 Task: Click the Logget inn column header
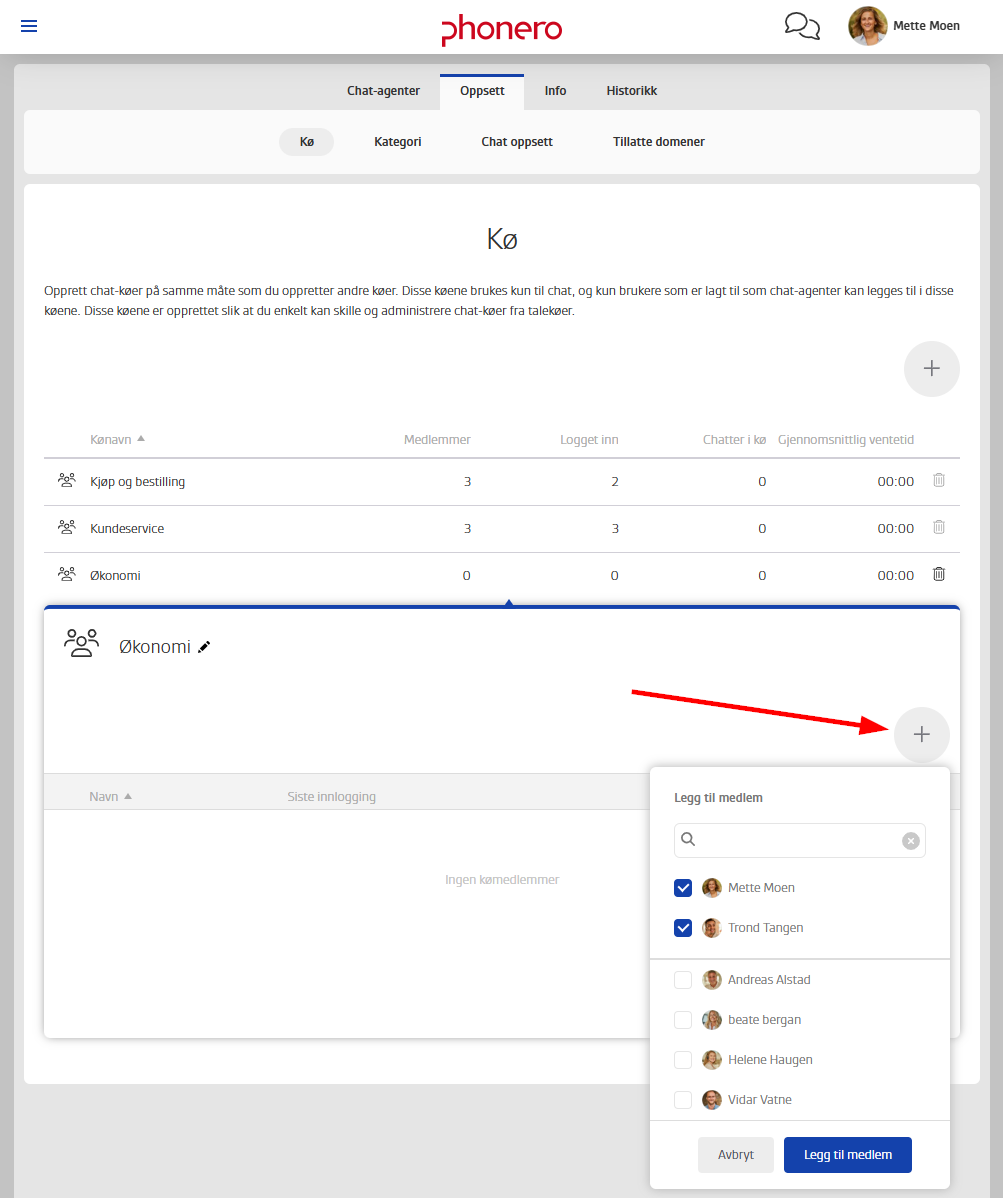click(589, 439)
